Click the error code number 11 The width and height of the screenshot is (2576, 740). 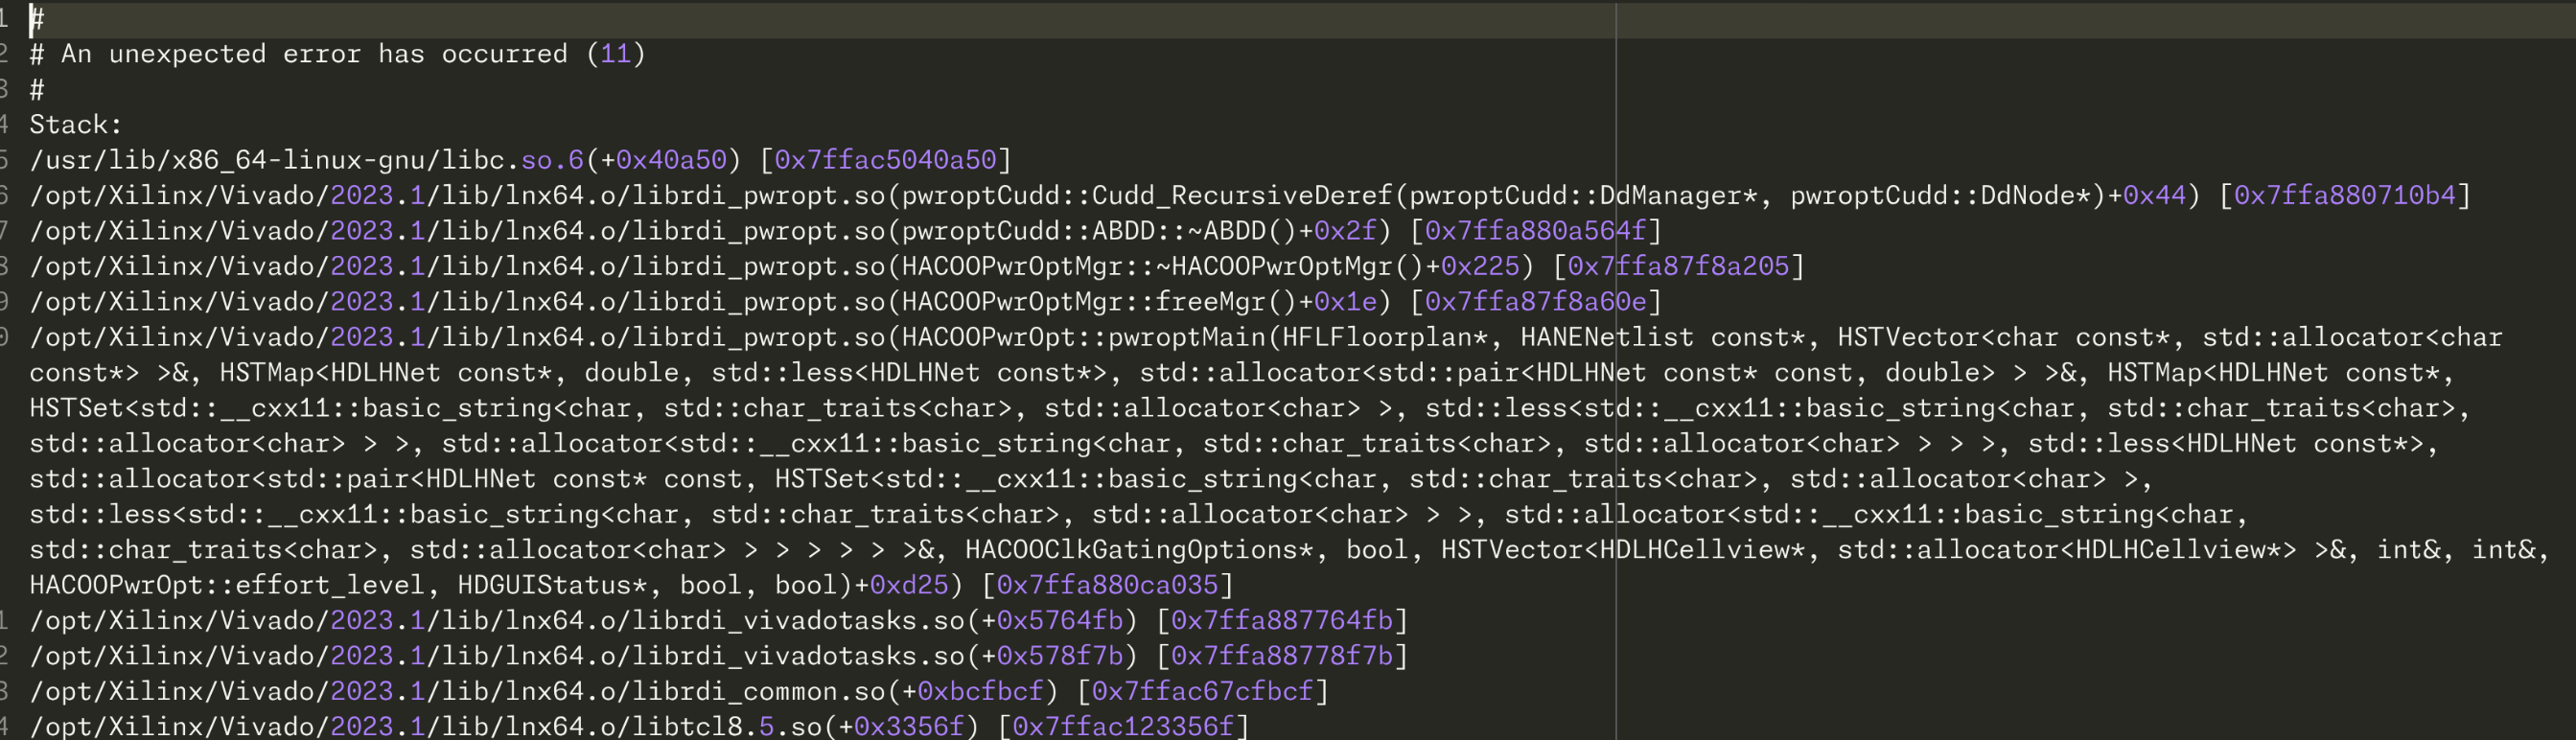[x=615, y=54]
